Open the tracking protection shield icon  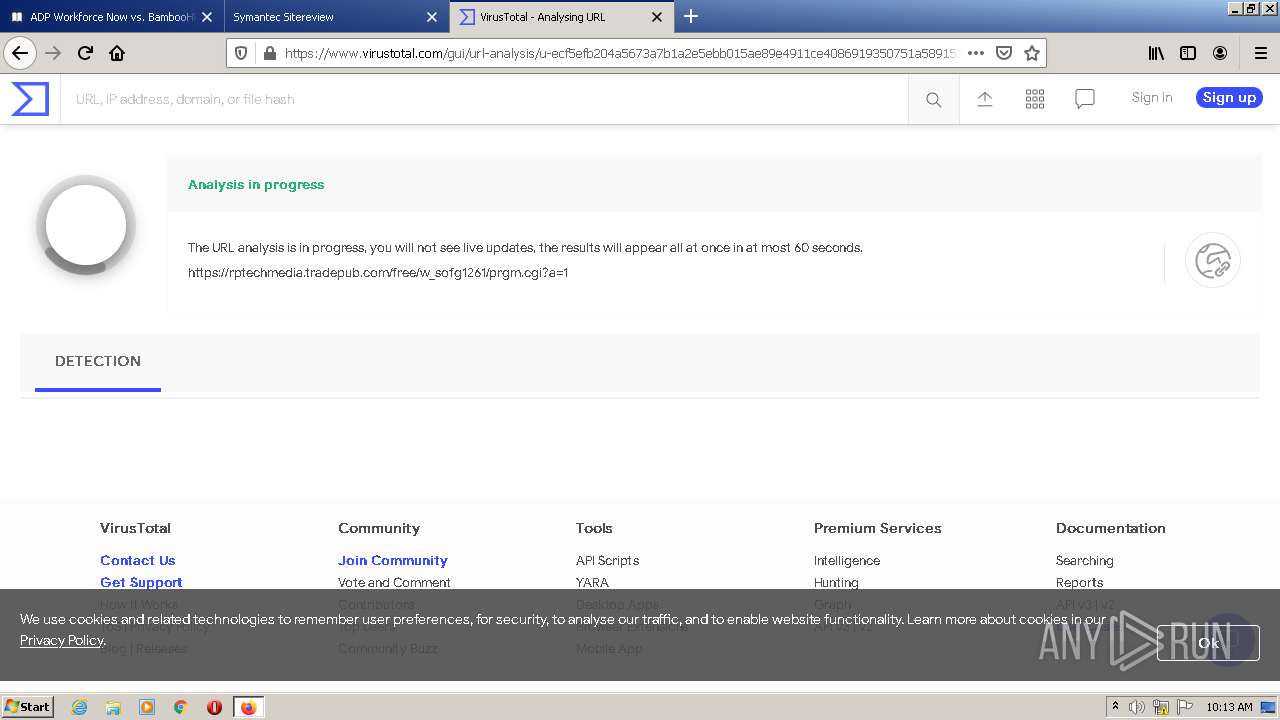point(241,53)
